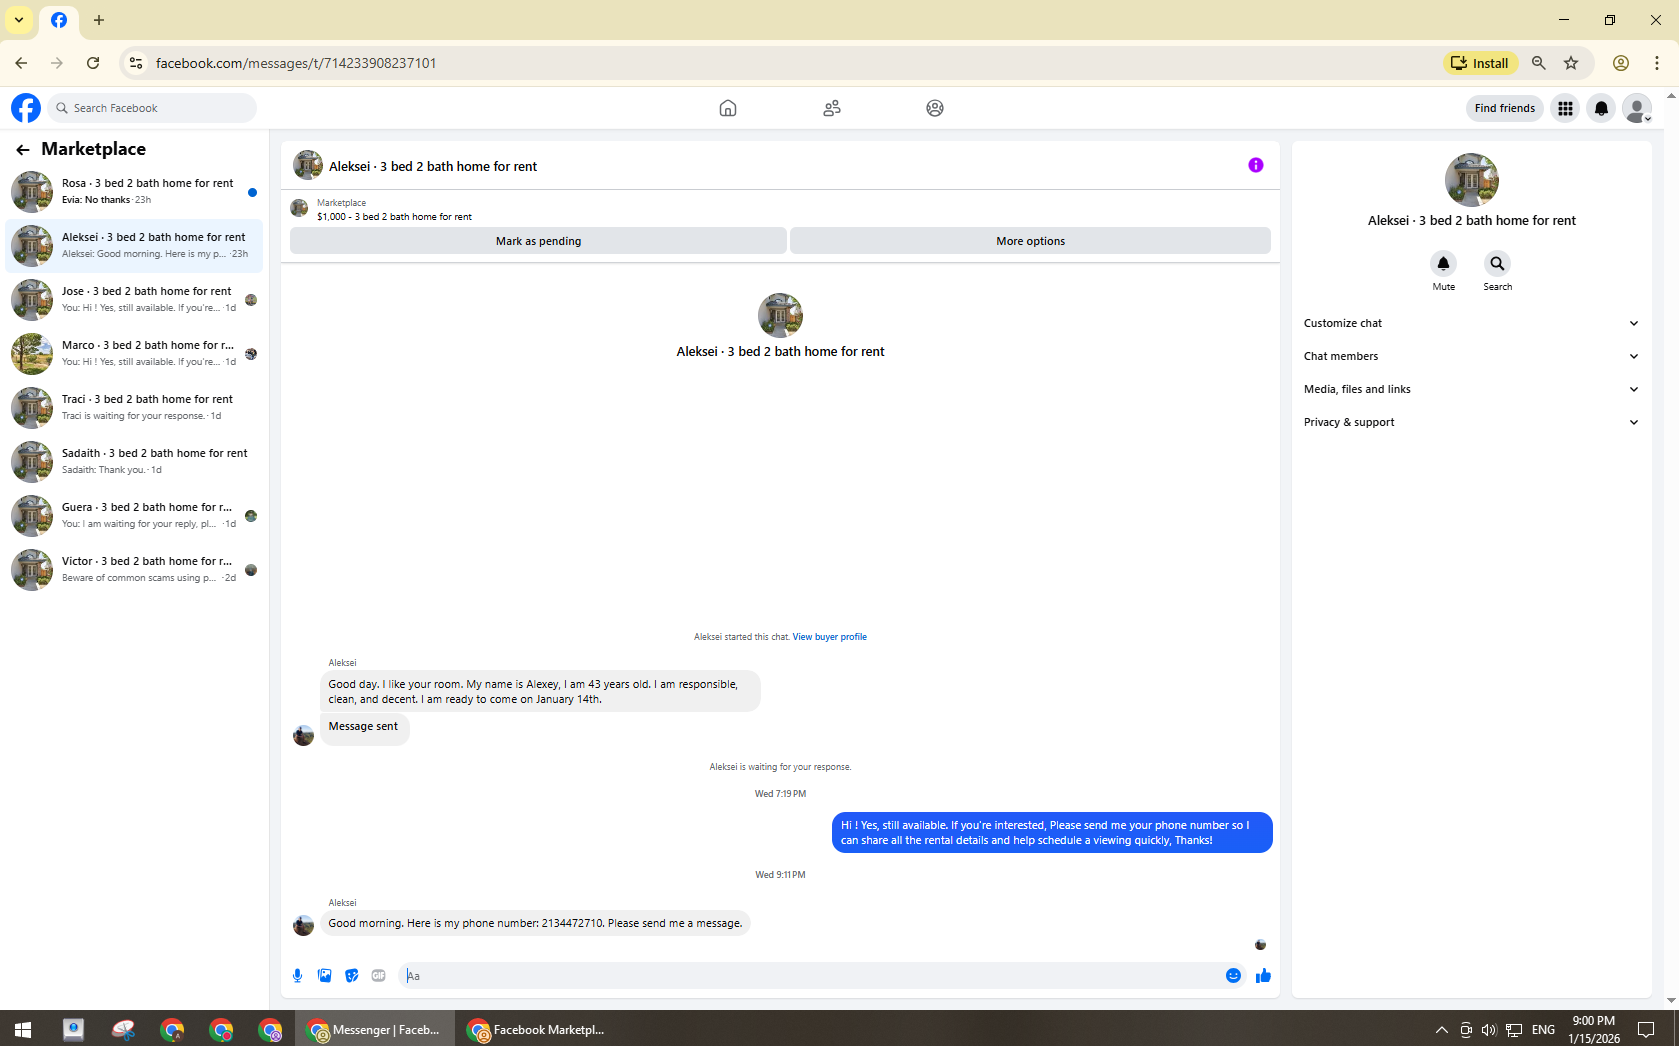Open the browser zoom magnifier icon
This screenshot has width=1679, height=1046.
tap(1539, 63)
